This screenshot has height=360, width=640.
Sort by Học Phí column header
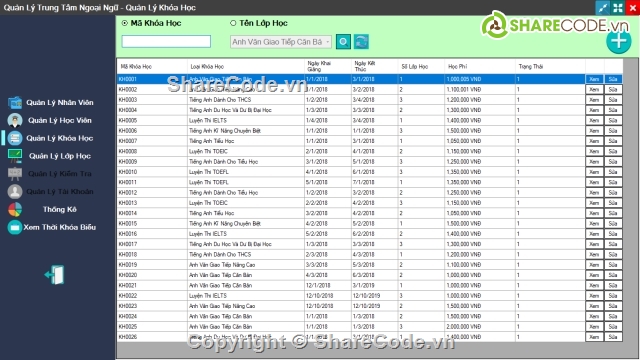click(480, 67)
